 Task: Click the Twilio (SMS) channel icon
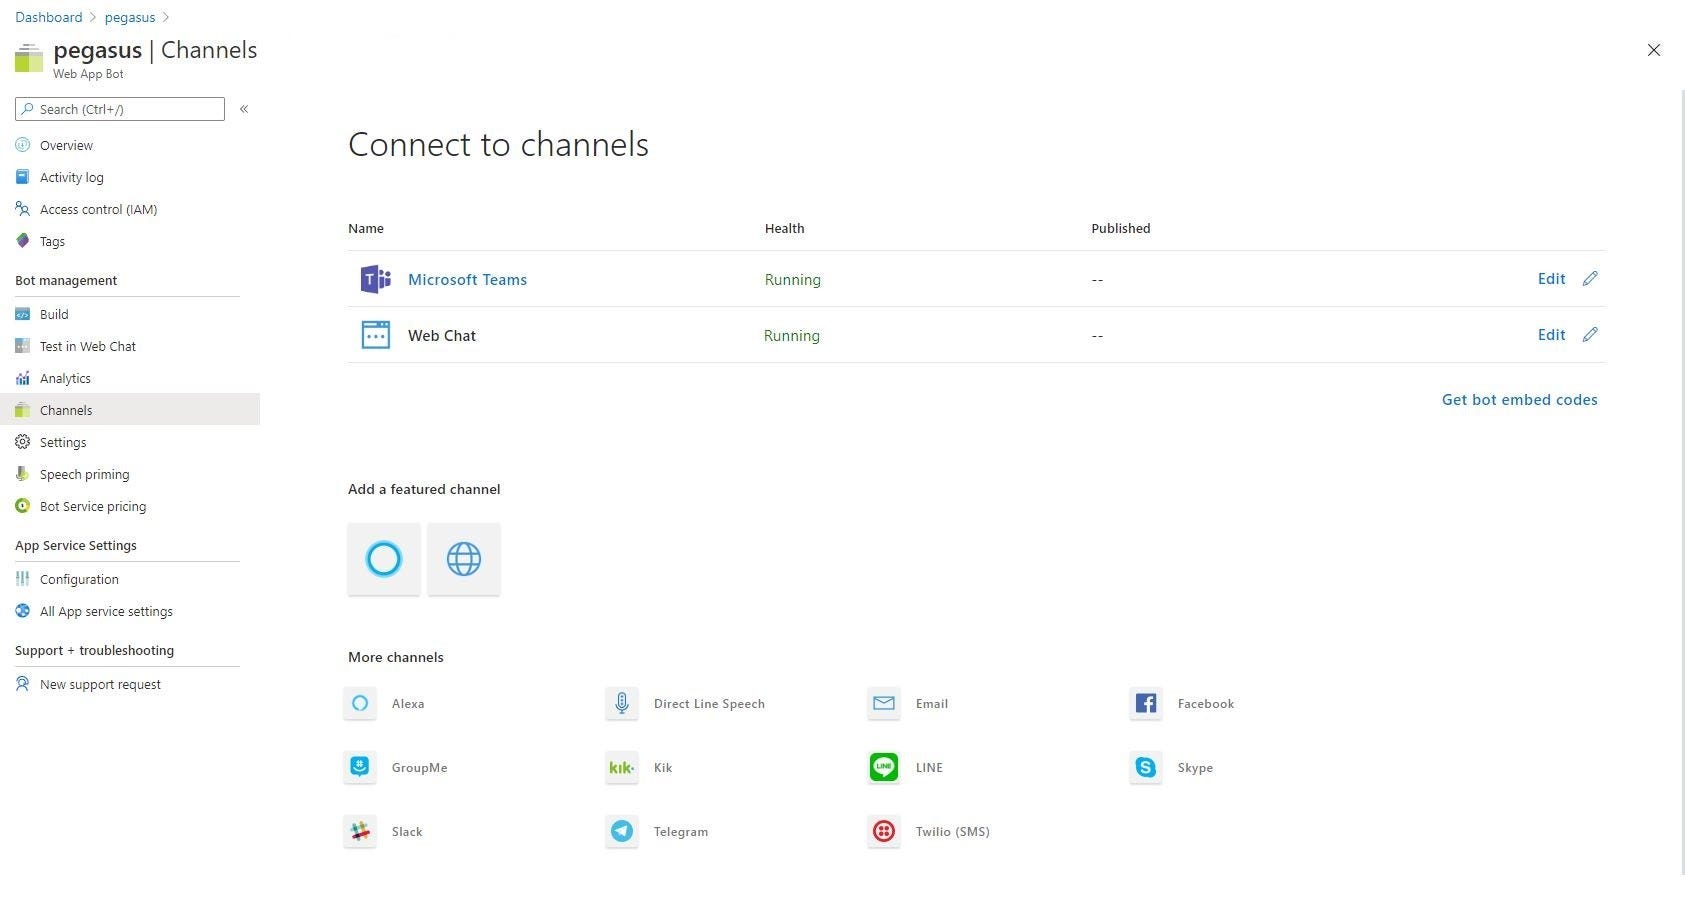click(x=884, y=831)
